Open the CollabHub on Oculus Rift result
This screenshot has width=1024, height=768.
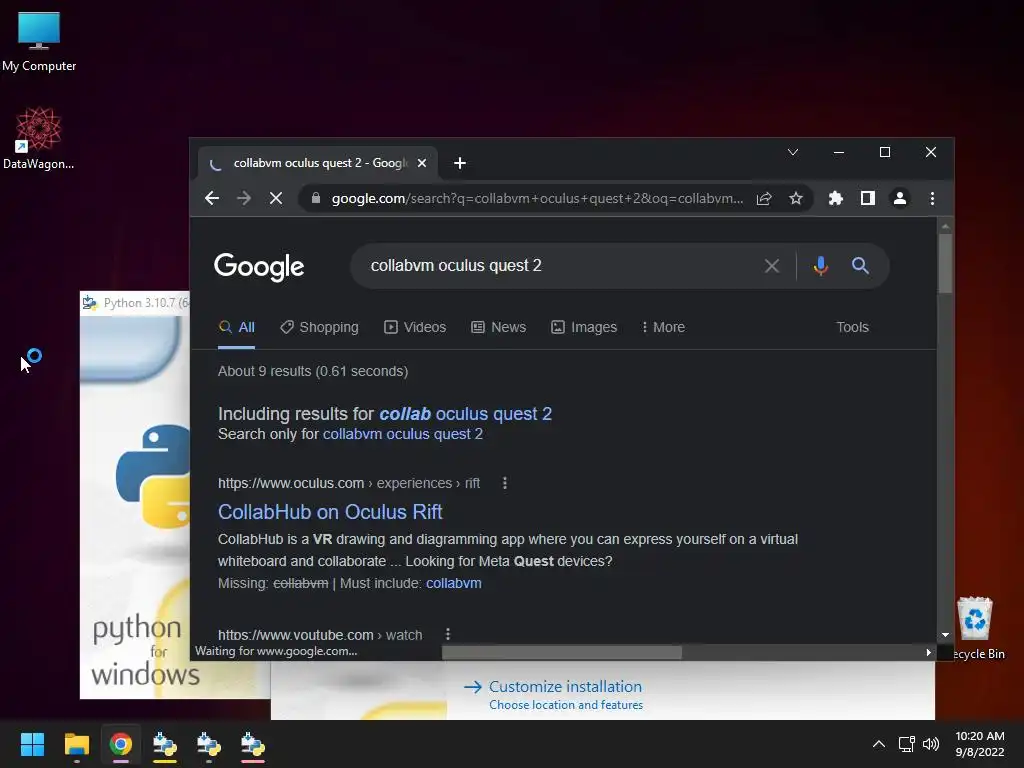(x=330, y=512)
